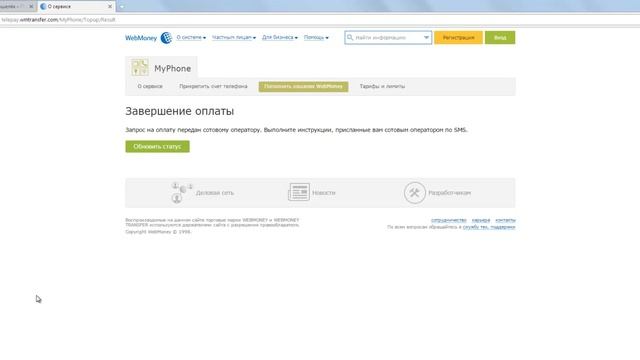This screenshot has height=360, width=640.
Task: Open the Деловая сеть link
Action: 215,193
